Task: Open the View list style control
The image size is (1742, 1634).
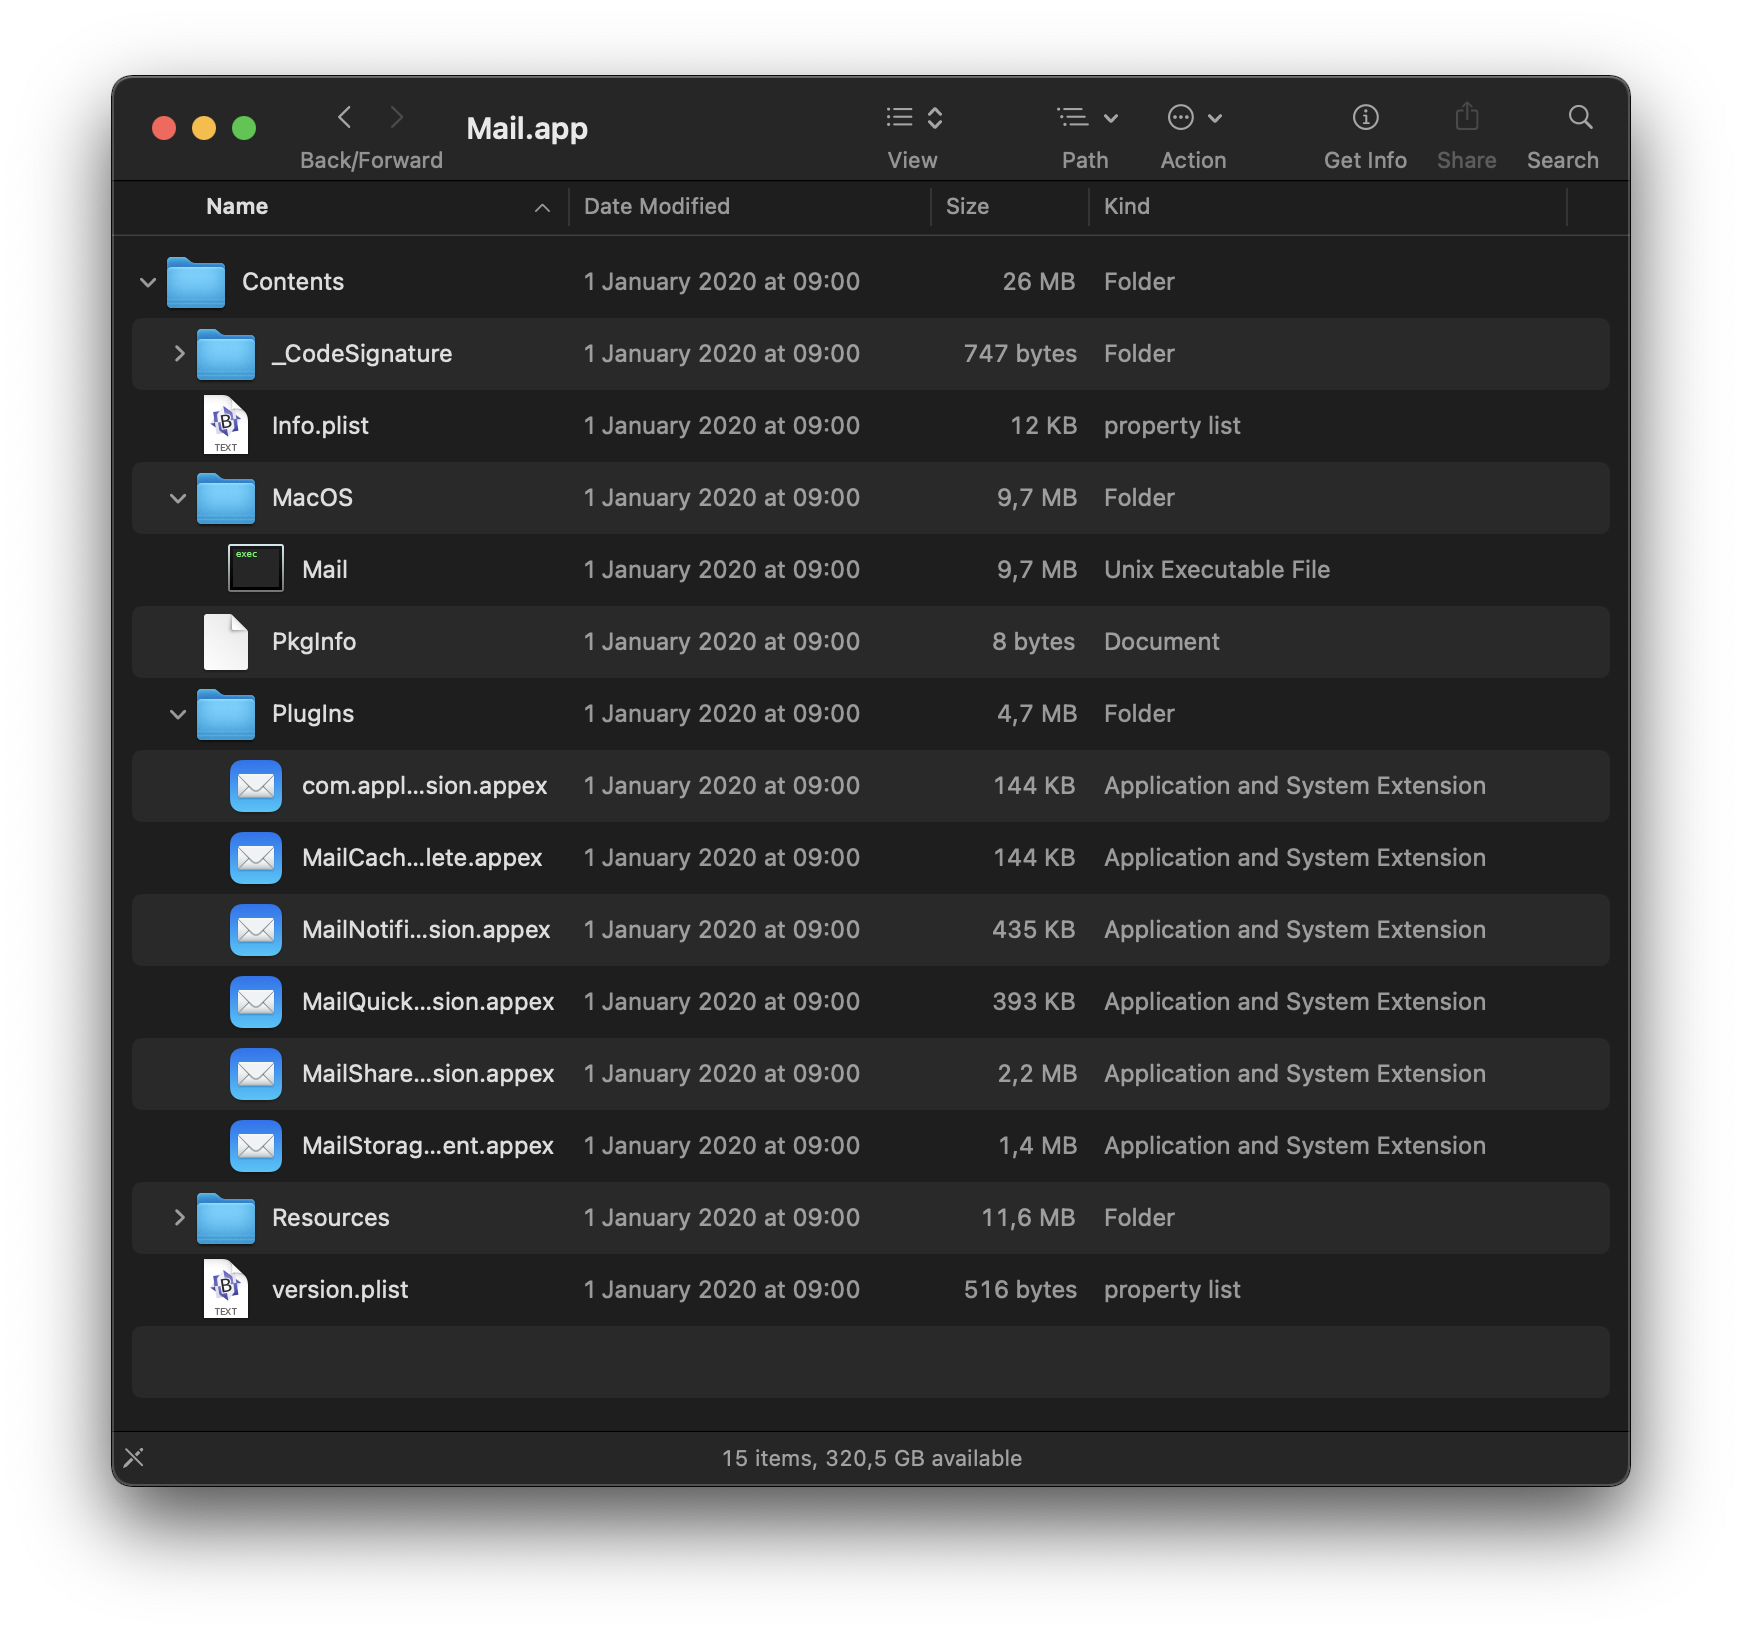Action: click(914, 118)
